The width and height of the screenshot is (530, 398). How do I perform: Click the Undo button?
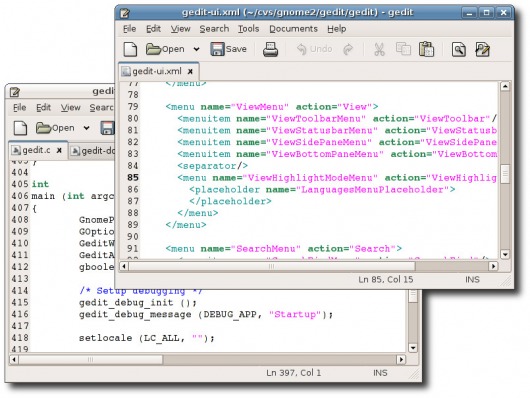tap(314, 49)
